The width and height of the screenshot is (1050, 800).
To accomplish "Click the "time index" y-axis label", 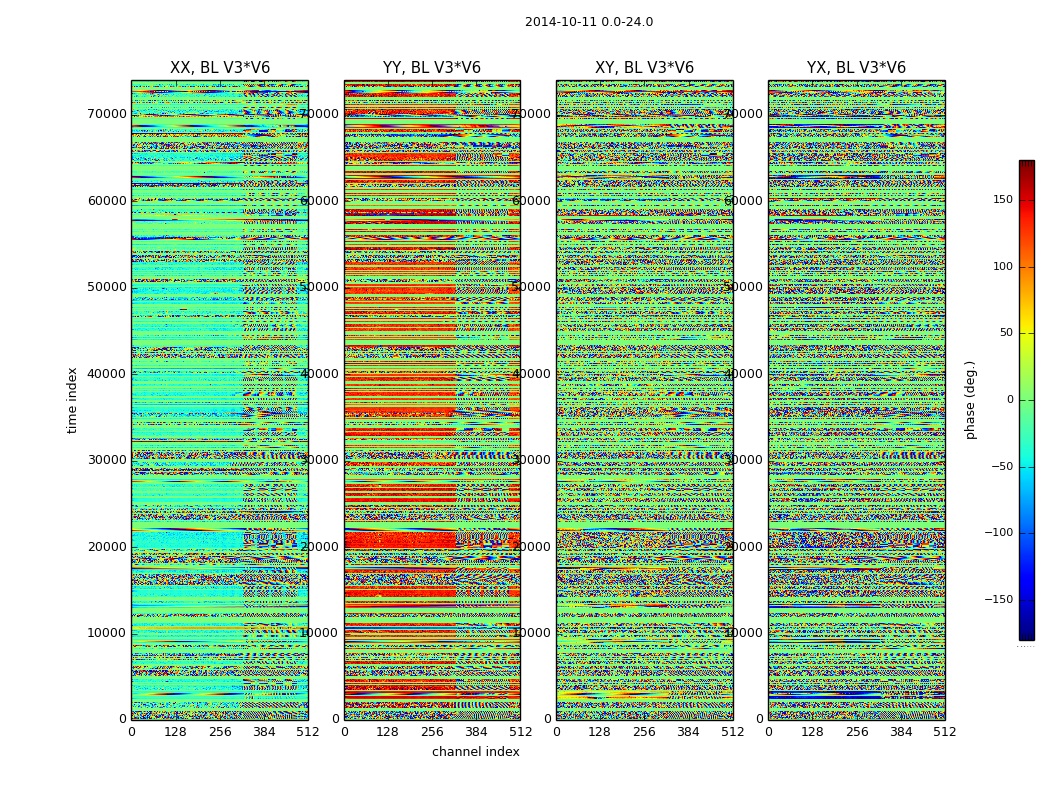I will pyautogui.click(x=72, y=400).
